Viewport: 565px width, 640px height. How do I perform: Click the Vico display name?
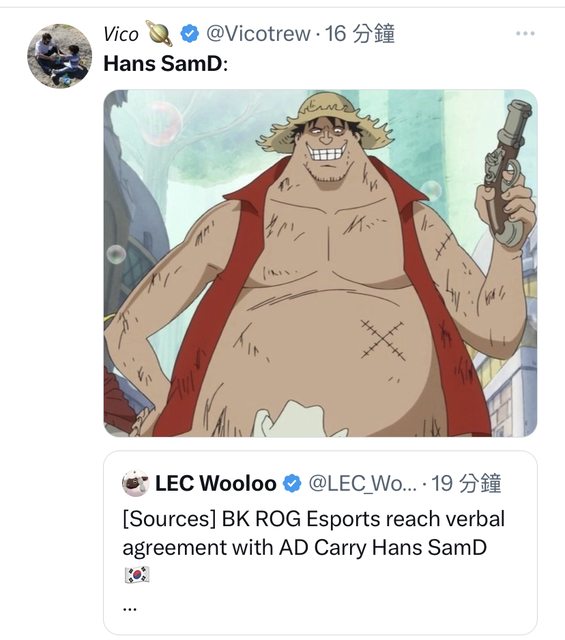pos(121,34)
